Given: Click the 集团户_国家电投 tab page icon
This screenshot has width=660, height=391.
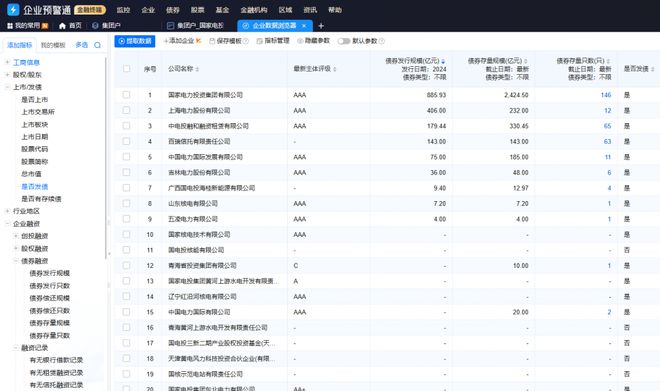Looking at the screenshot, I should (170, 26).
